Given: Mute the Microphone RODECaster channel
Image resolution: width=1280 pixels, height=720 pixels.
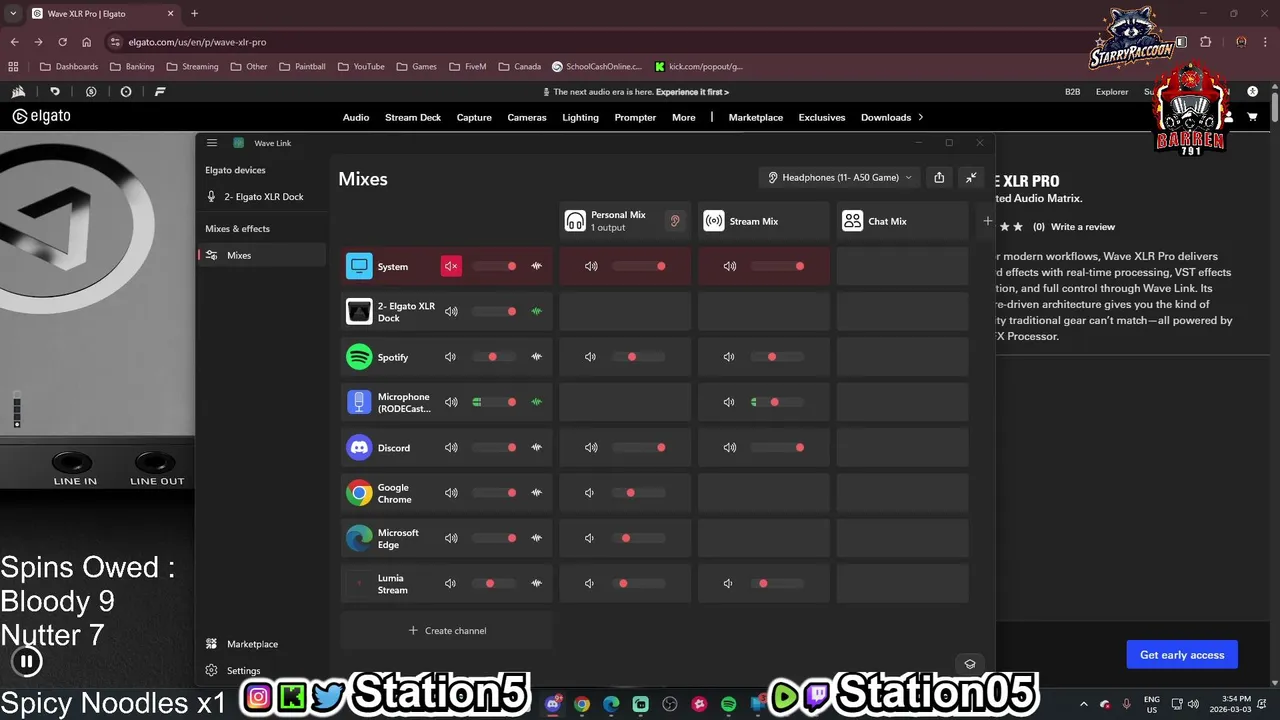Looking at the screenshot, I should coord(451,402).
